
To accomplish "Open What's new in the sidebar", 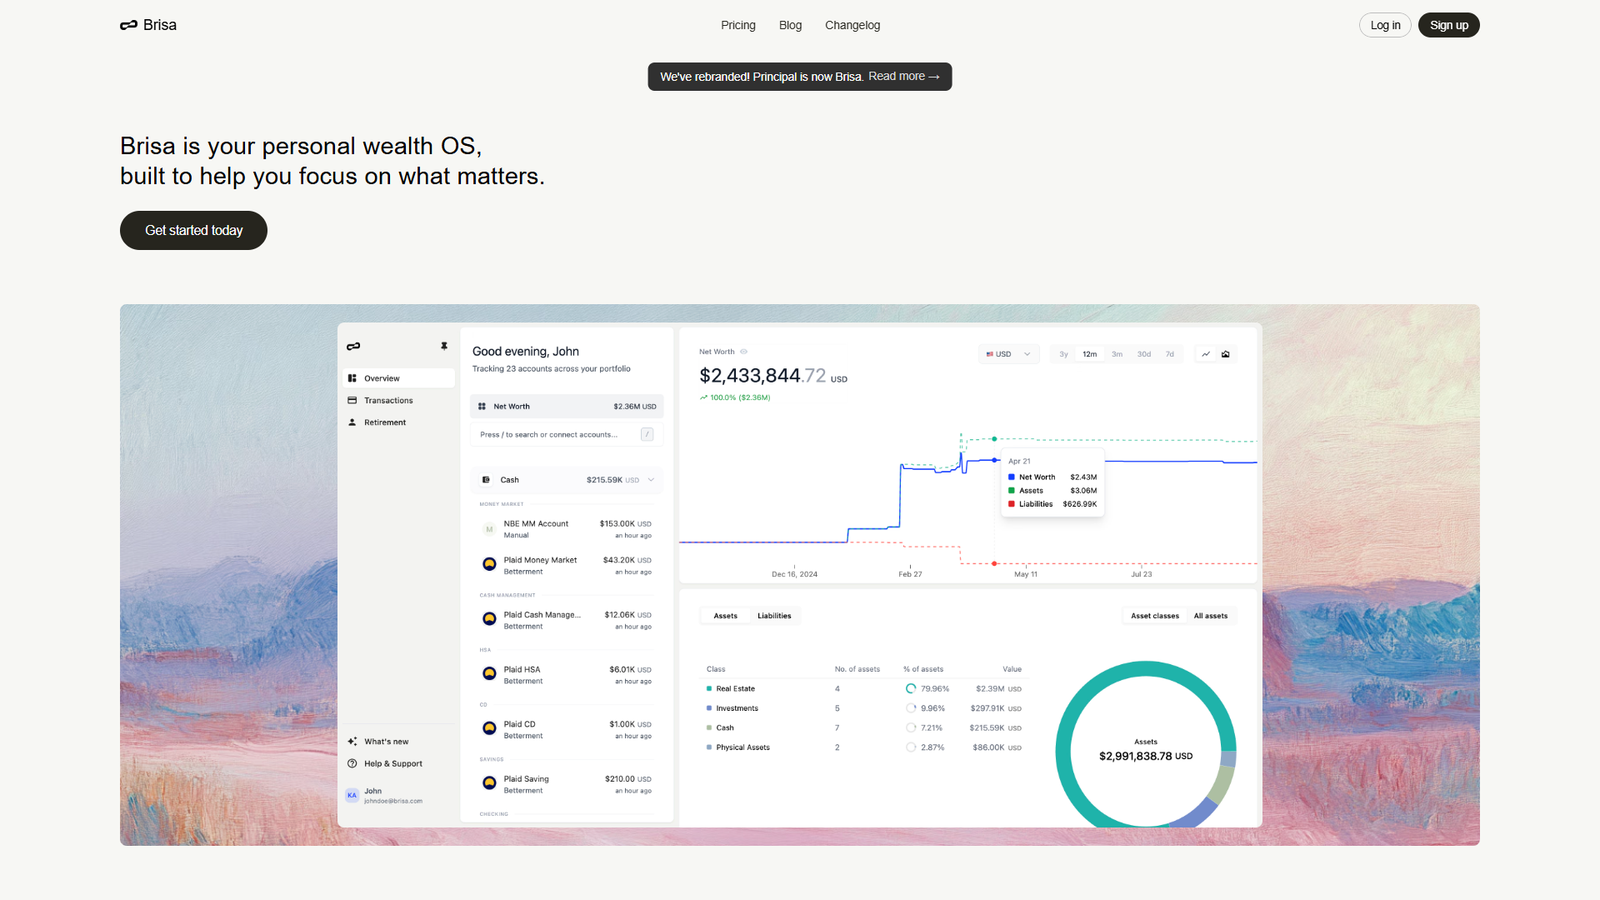I will tap(398, 741).
